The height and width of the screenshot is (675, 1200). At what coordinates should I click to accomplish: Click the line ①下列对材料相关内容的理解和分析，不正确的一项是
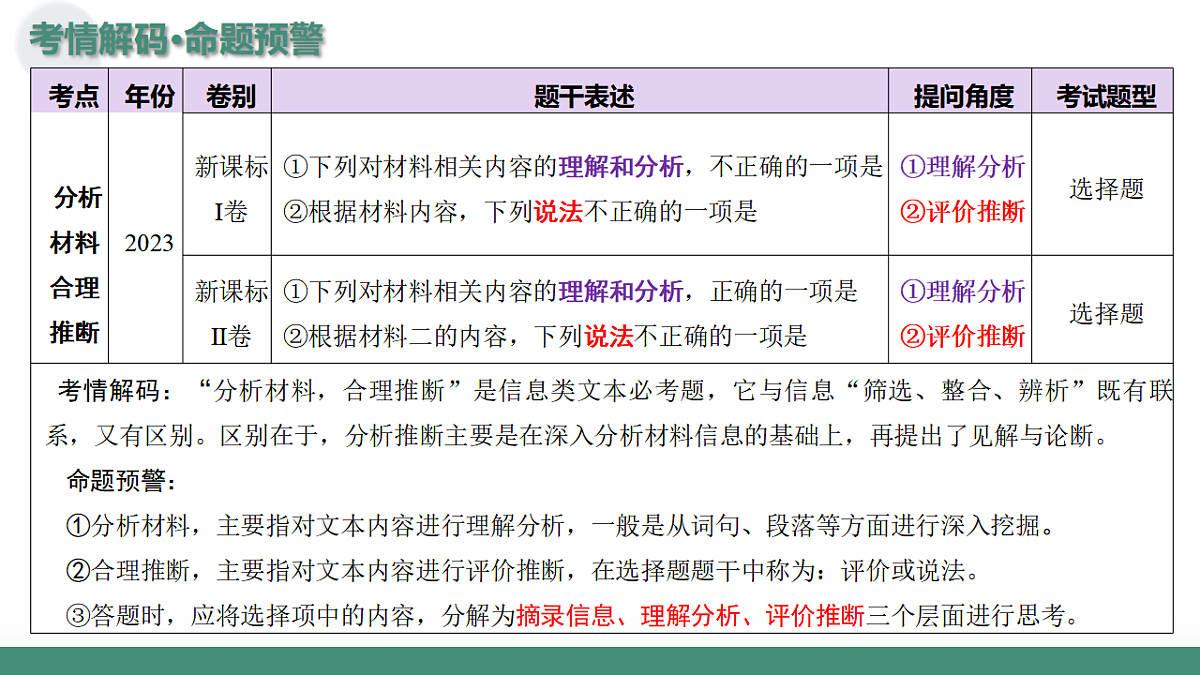(x=583, y=167)
